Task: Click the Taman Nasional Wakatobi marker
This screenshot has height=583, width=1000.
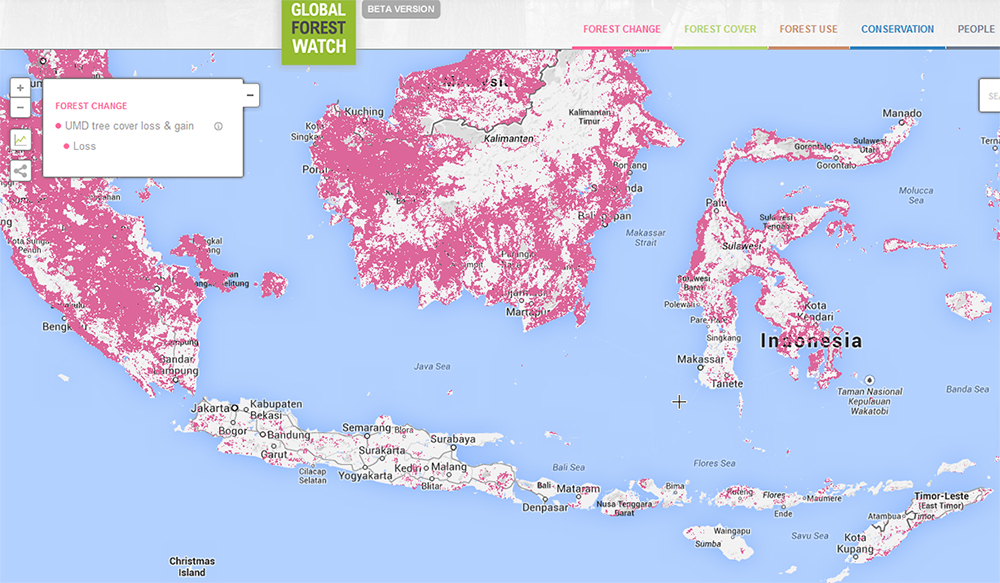Action: 870,380
